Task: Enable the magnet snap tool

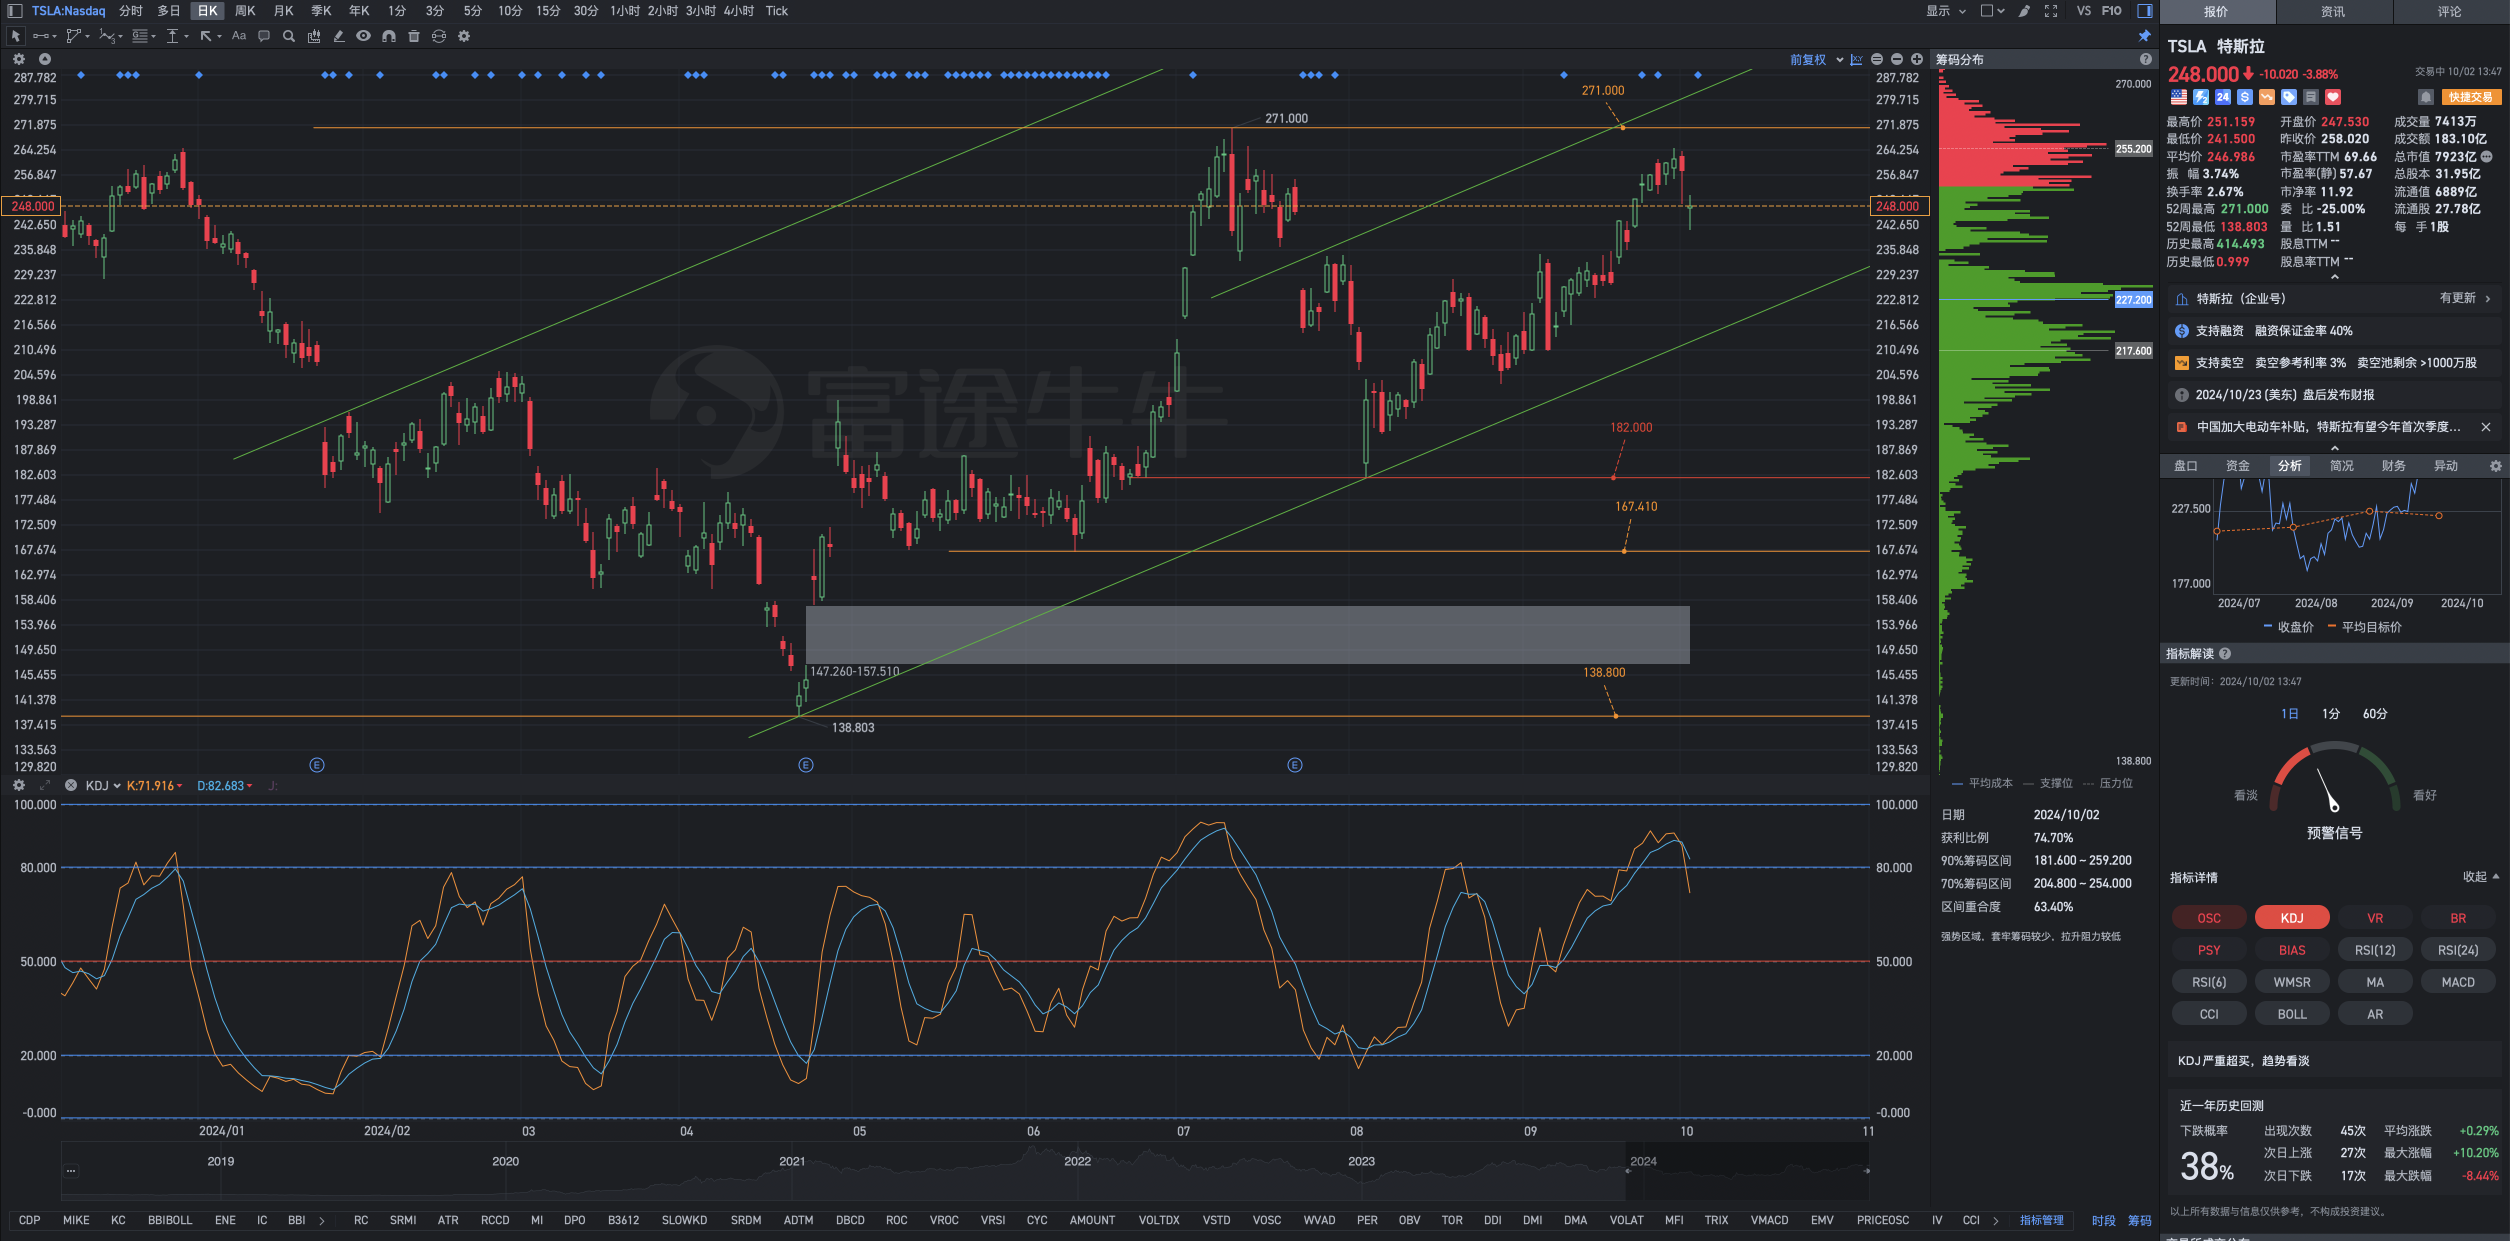Action: (x=389, y=36)
